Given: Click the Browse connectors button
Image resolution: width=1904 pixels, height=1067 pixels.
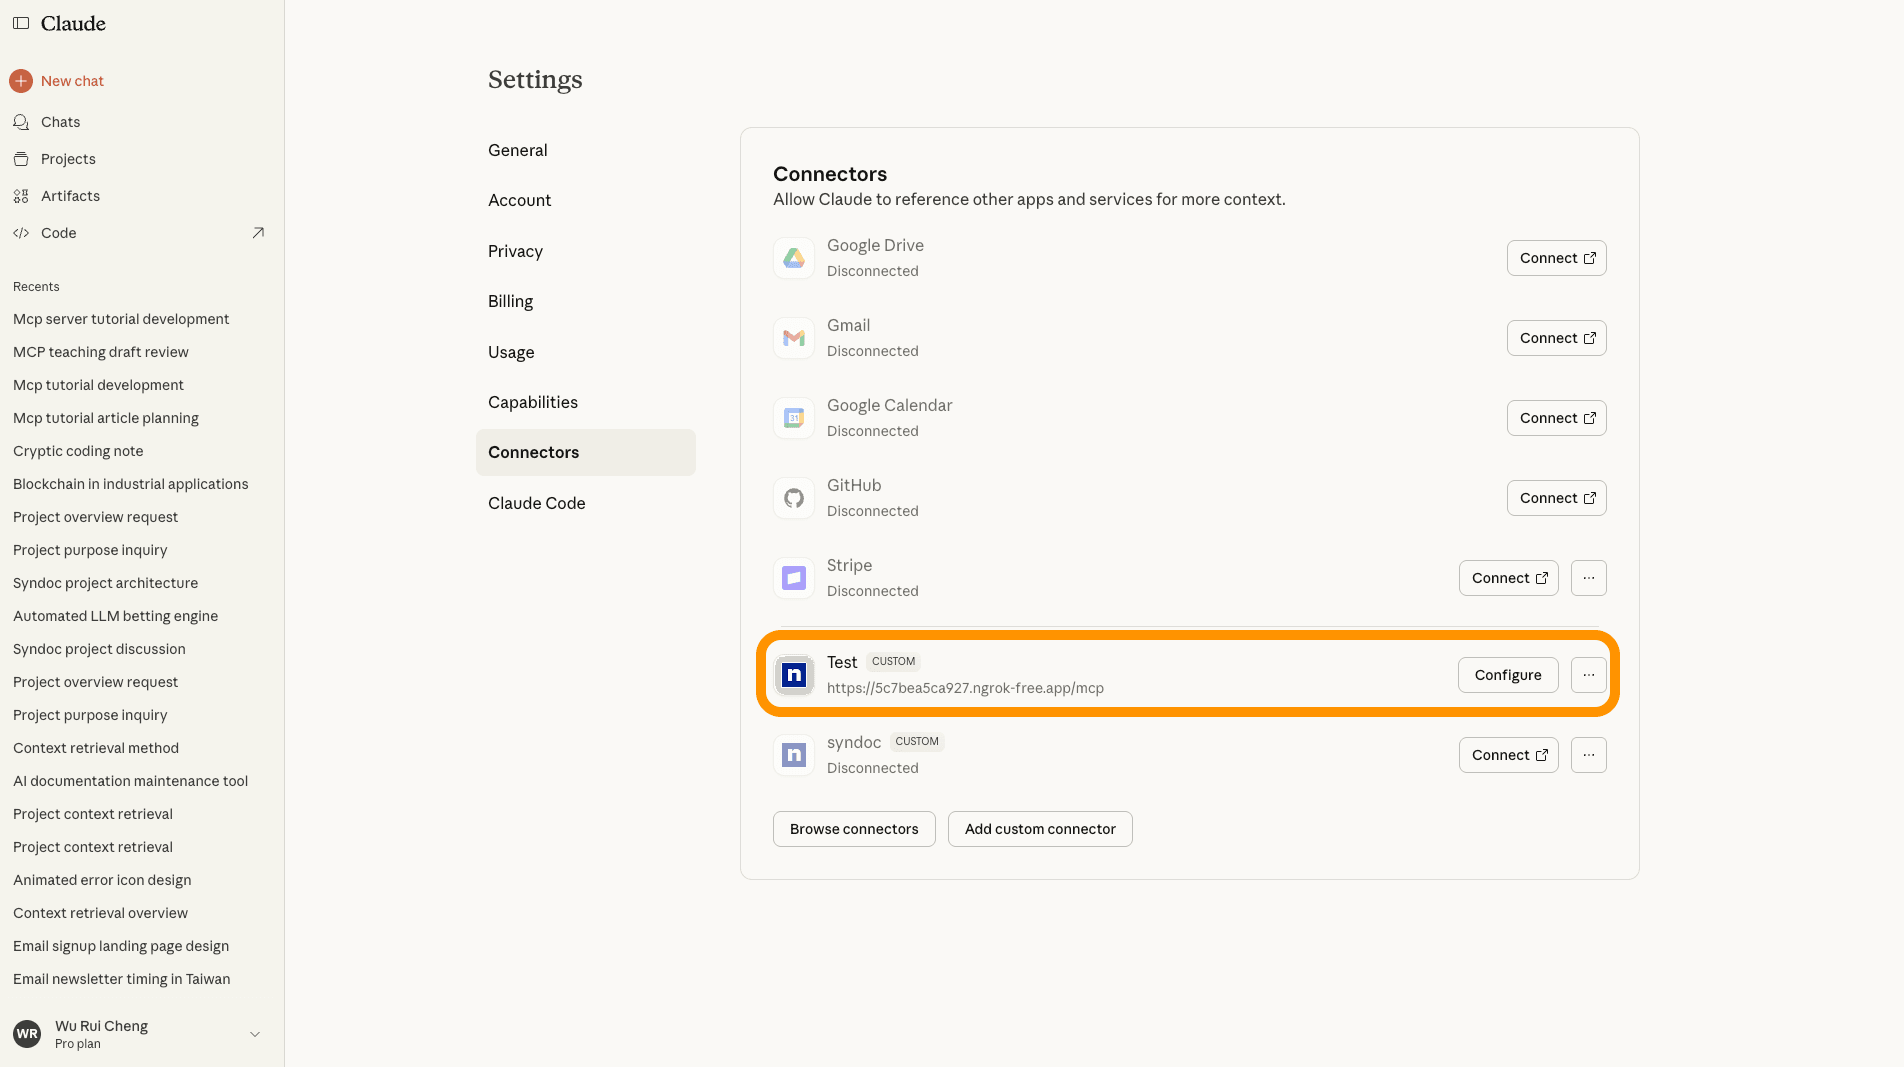Looking at the screenshot, I should pyautogui.click(x=854, y=829).
